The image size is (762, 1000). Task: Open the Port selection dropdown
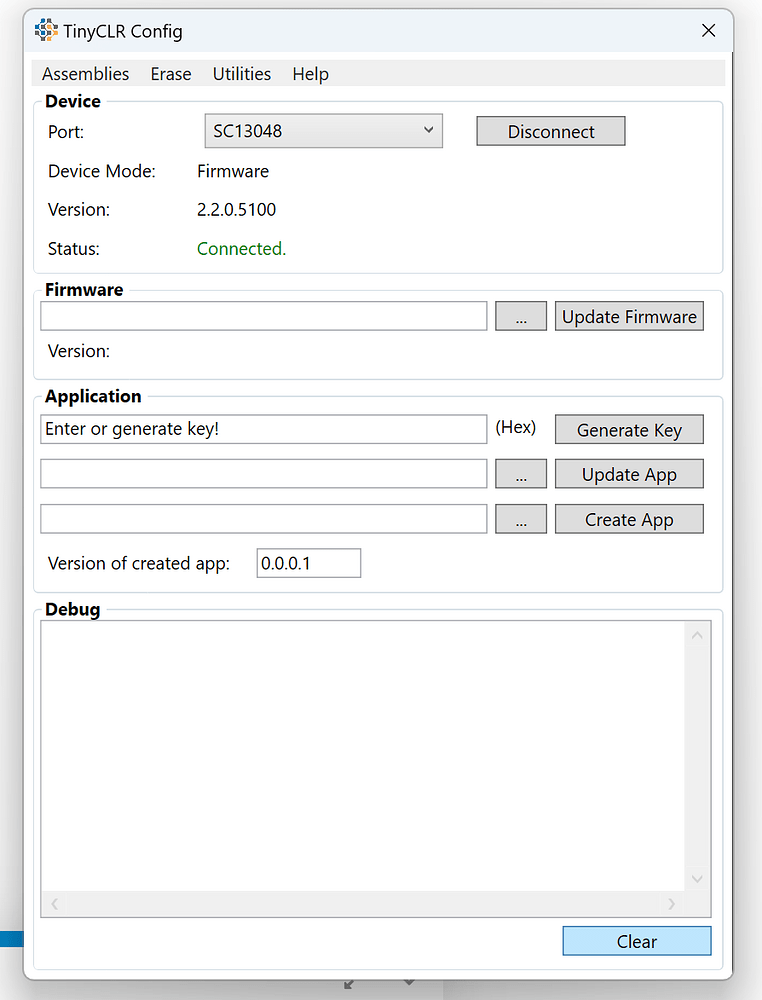click(428, 130)
